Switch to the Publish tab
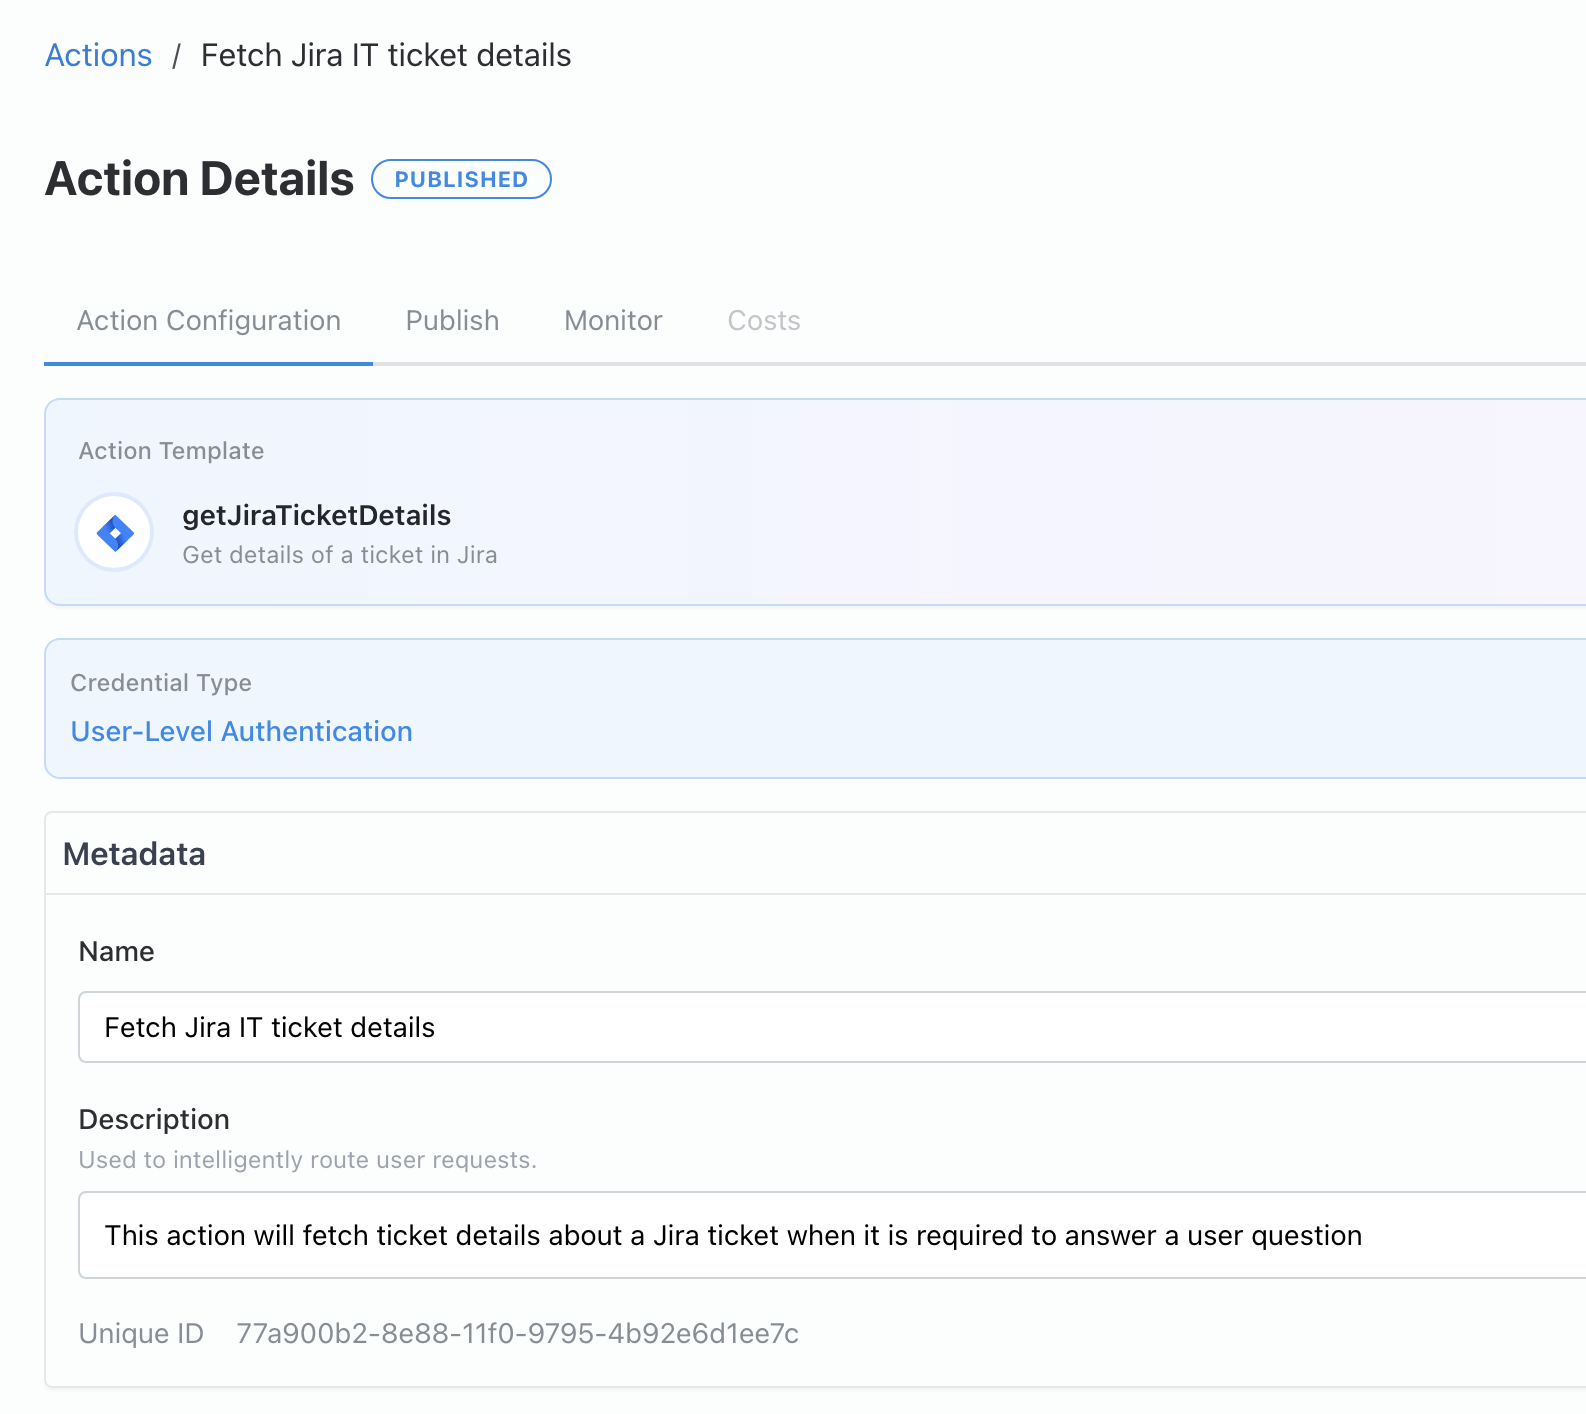This screenshot has width=1586, height=1414. click(x=452, y=321)
